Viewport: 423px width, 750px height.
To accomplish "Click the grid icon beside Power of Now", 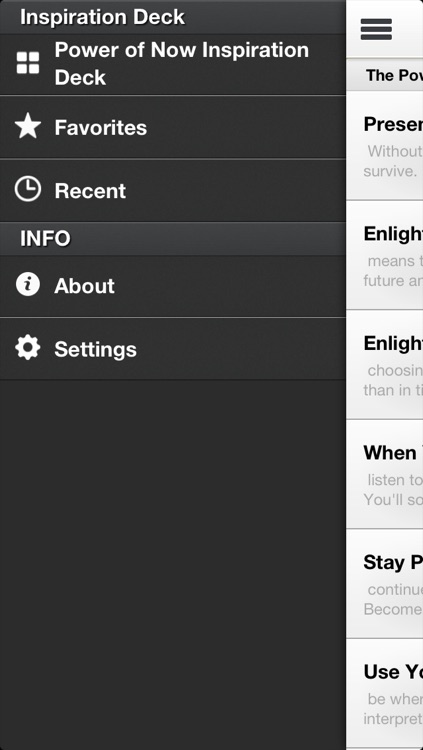I will (x=28, y=63).
